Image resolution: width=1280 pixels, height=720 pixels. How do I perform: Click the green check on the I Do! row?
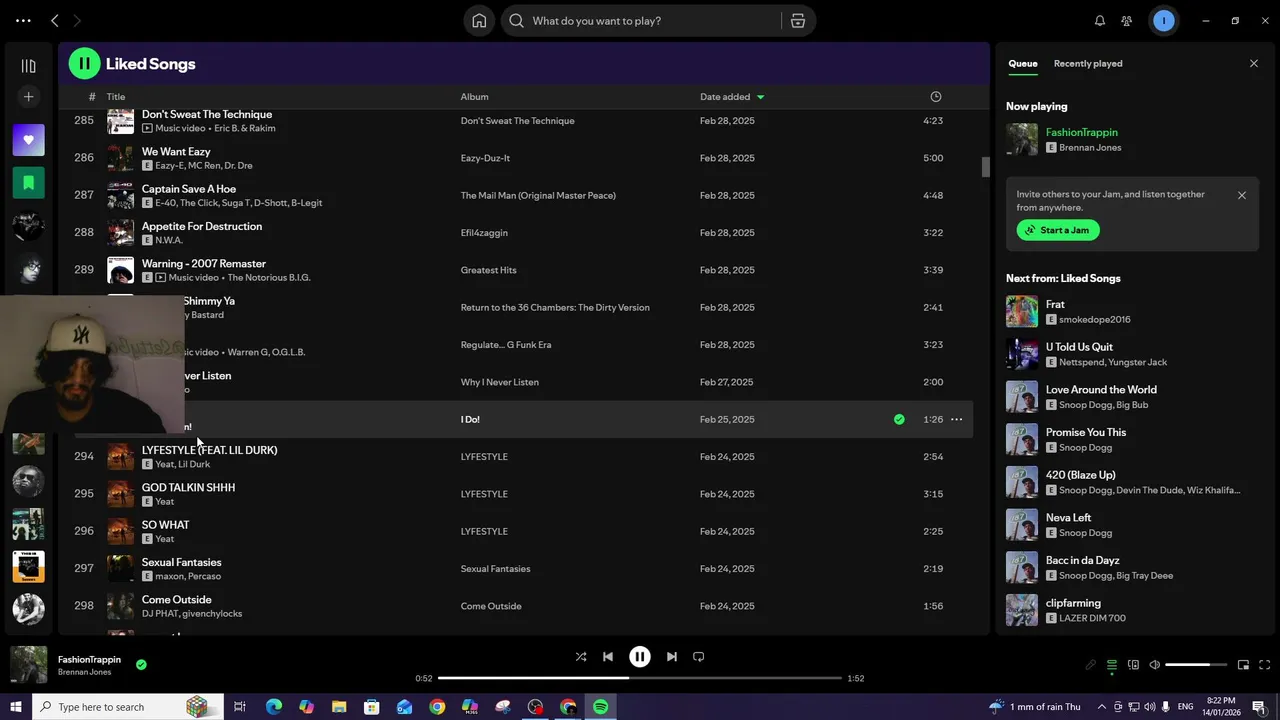(899, 420)
